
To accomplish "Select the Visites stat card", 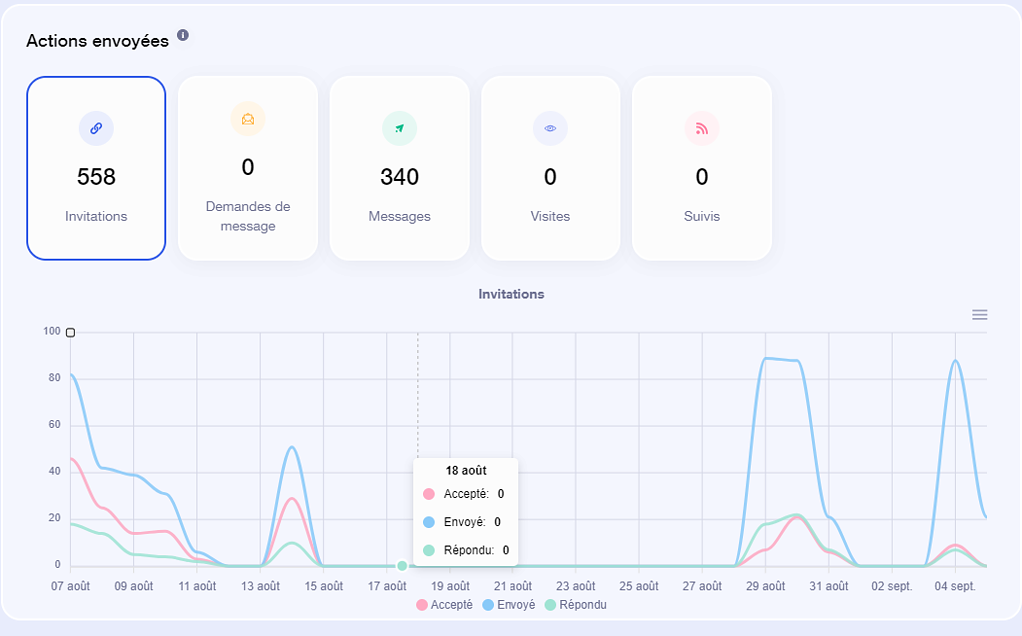I will (x=550, y=168).
